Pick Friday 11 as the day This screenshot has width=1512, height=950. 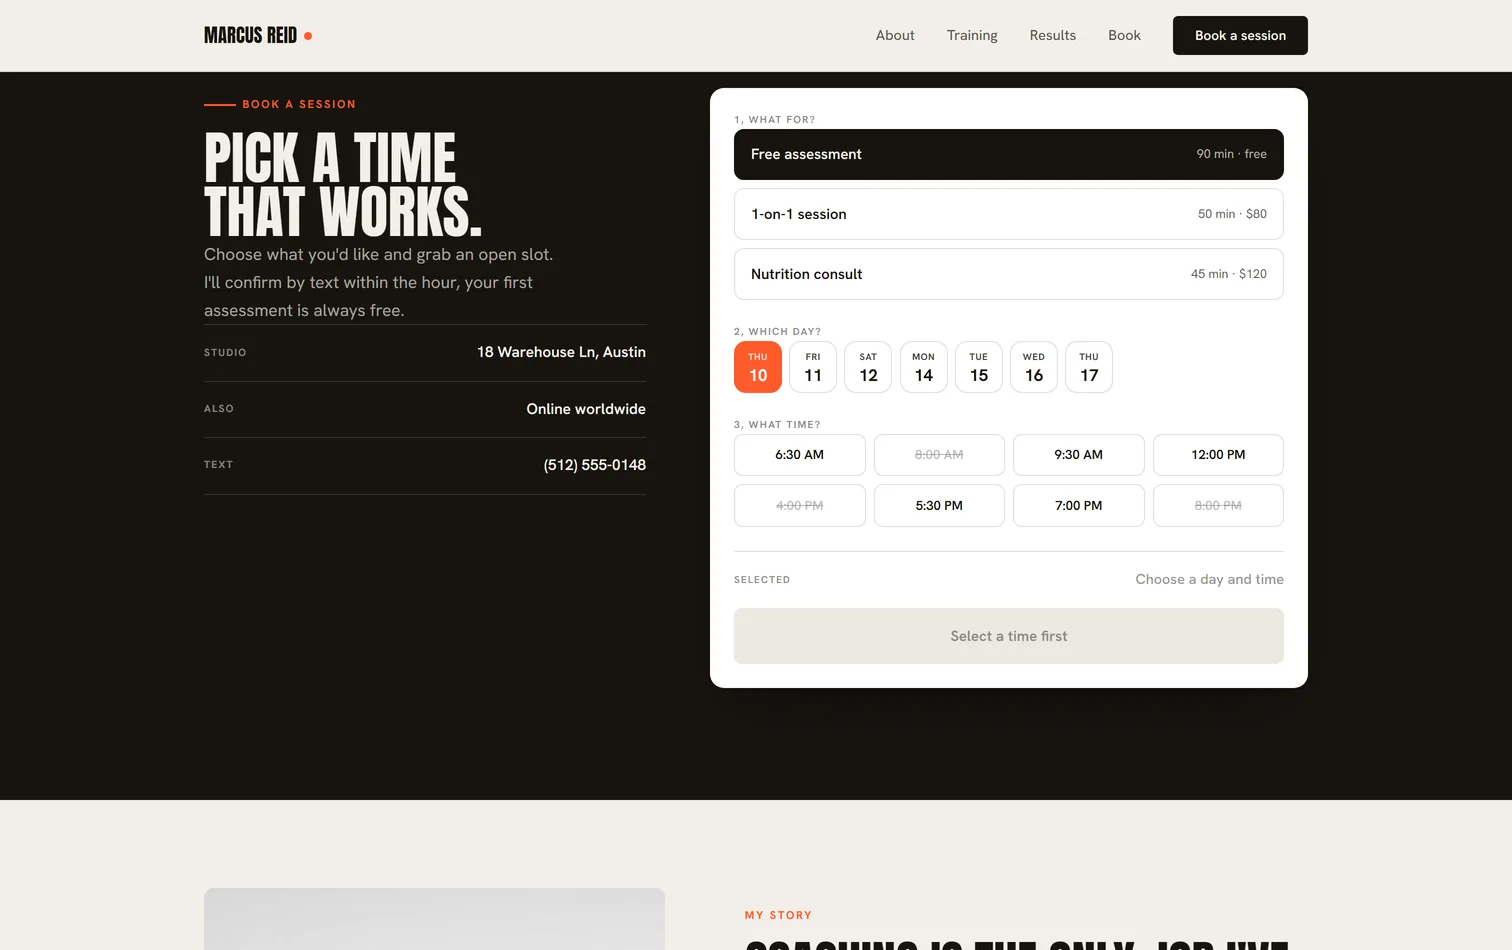tap(813, 367)
